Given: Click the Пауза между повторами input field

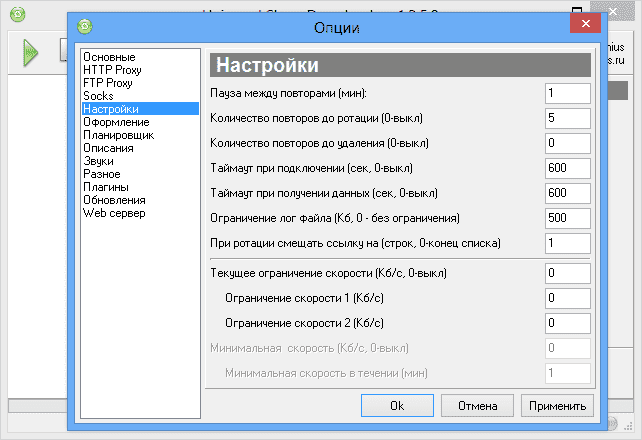Looking at the screenshot, I should pyautogui.click(x=568, y=93).
